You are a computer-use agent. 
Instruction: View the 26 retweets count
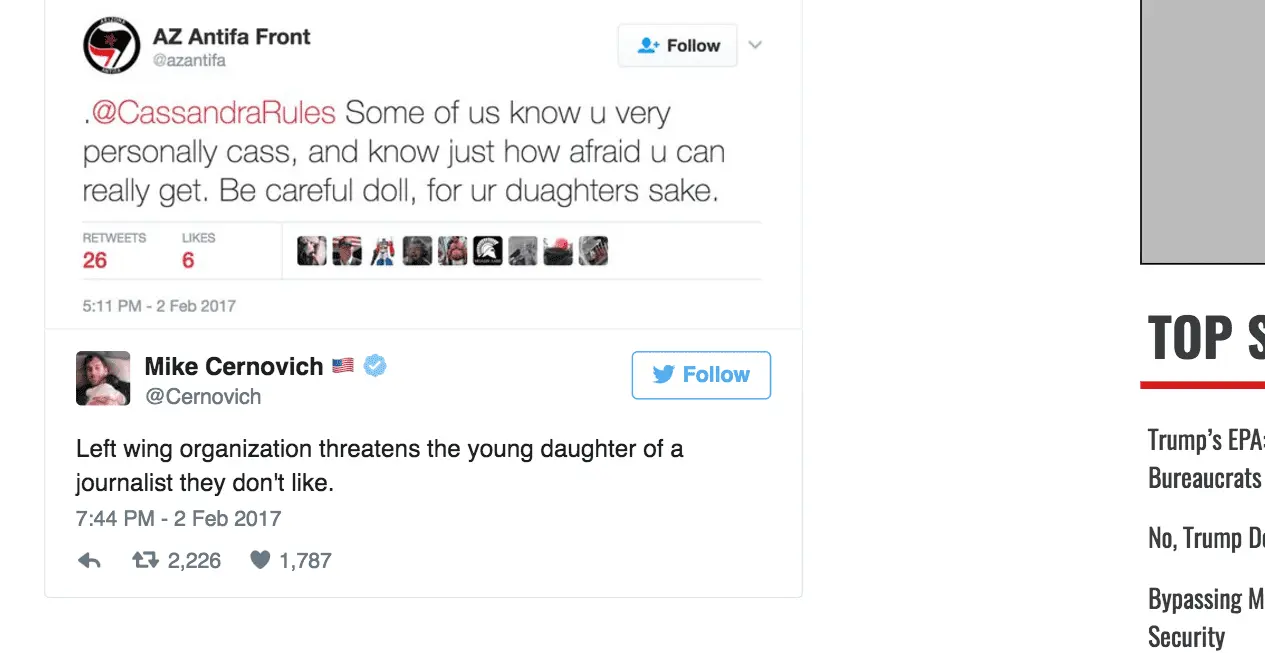pos(95,261)
